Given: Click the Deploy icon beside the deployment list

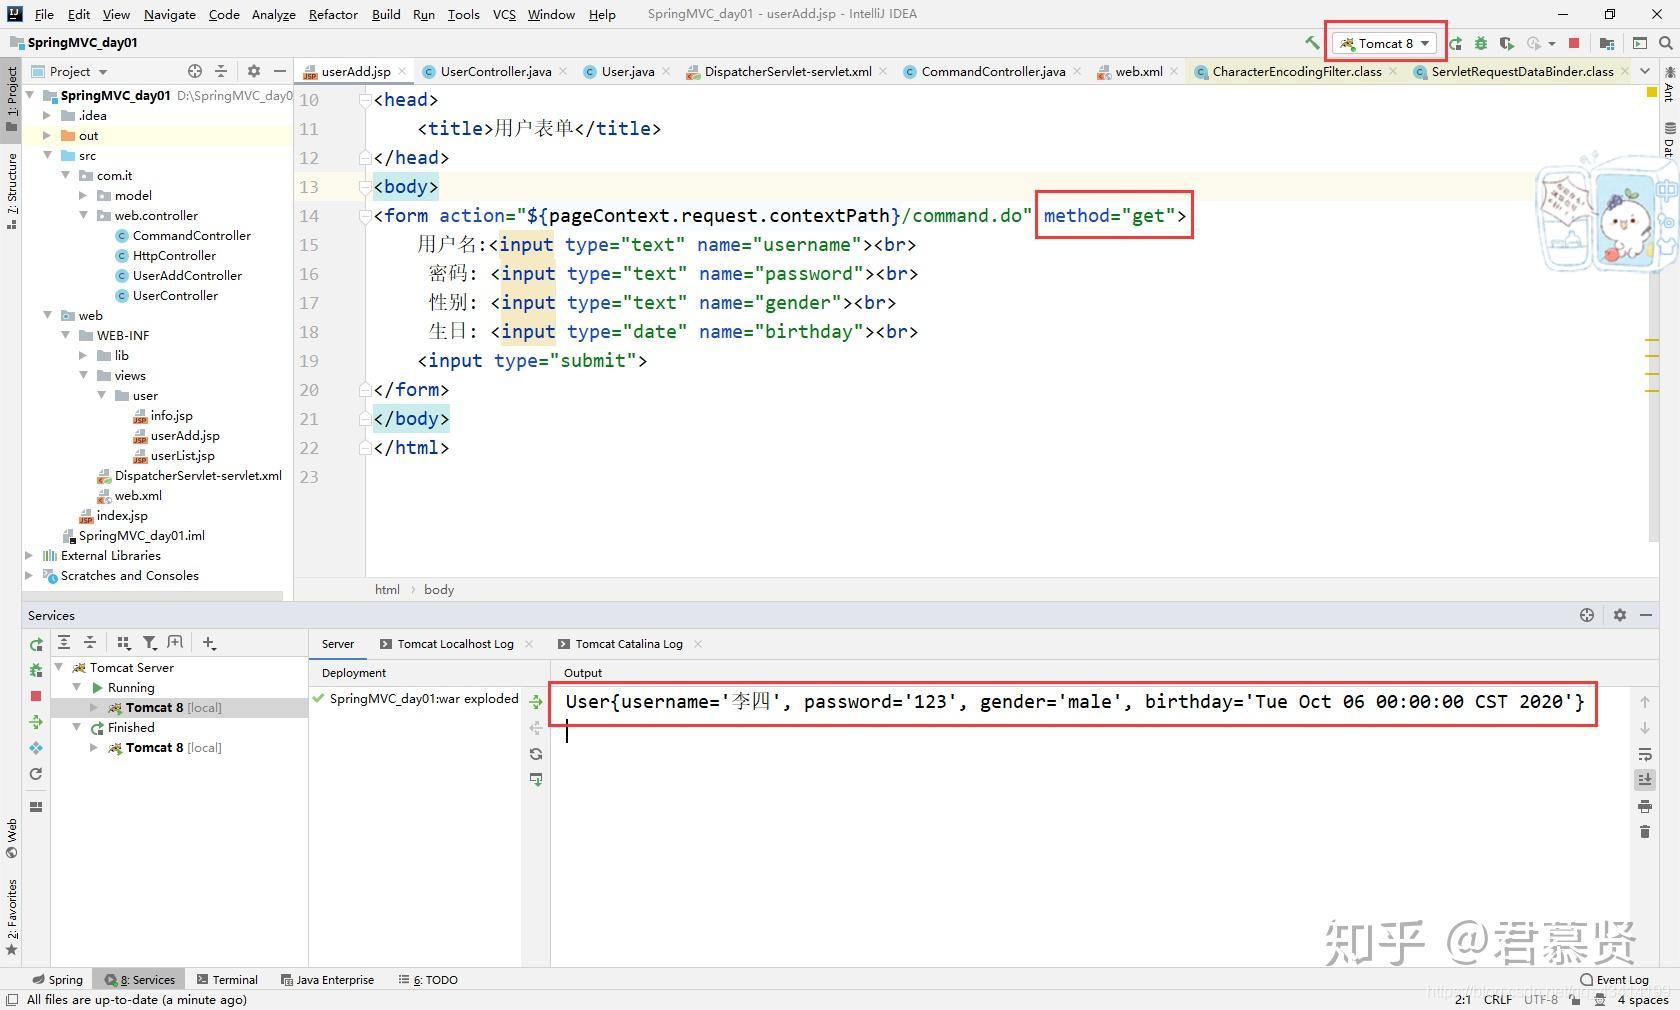Looking at the screenshot, I should coord(536,702).
